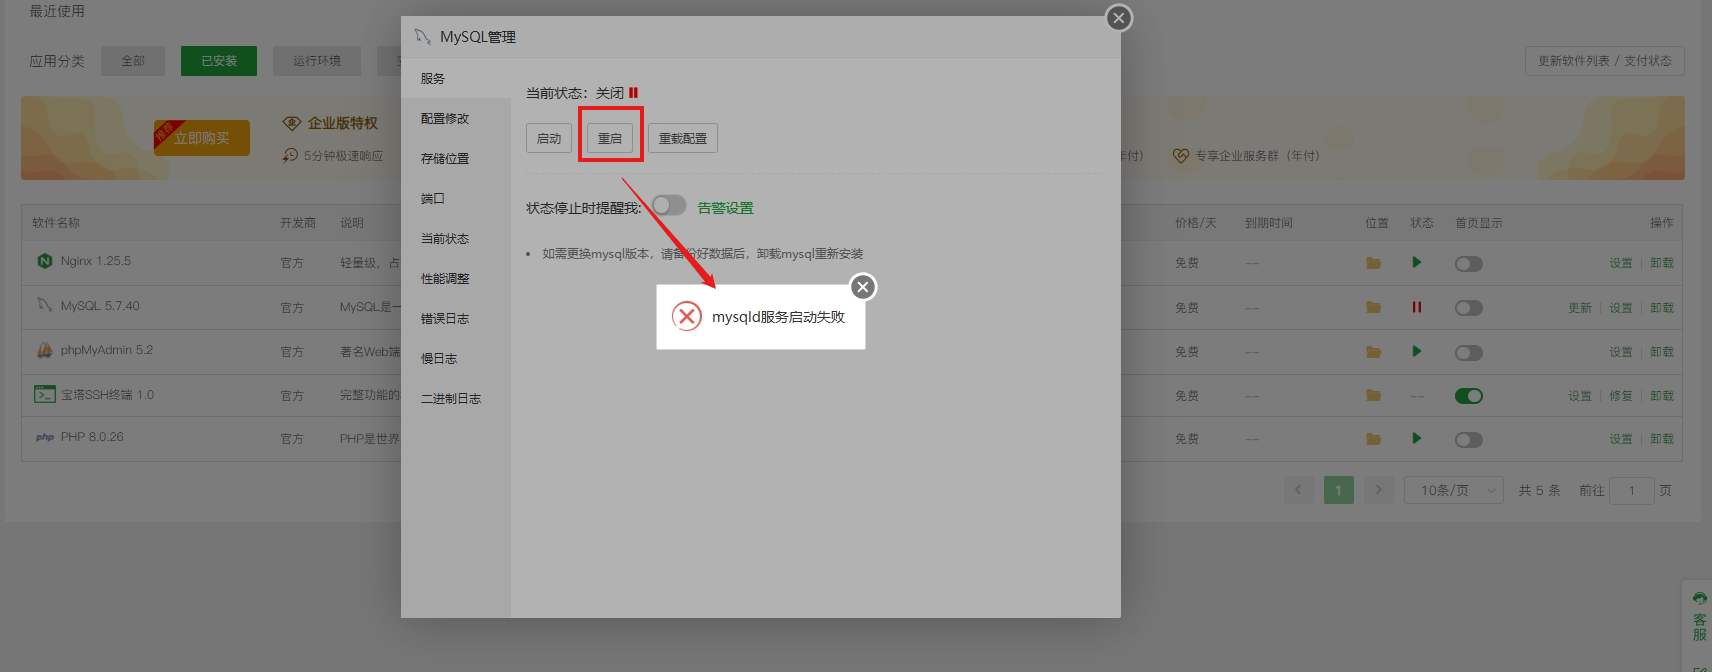Click the 重启 button

pos(610,138)
